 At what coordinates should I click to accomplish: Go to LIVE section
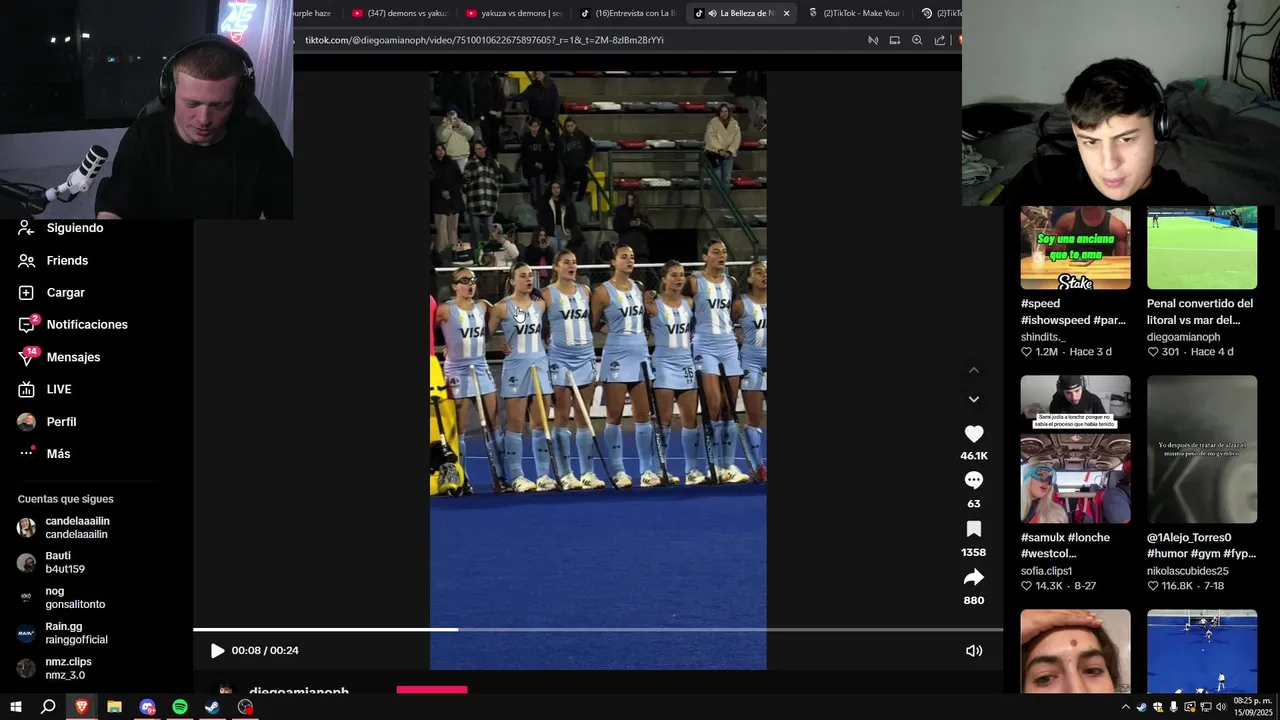coord(58,389)
